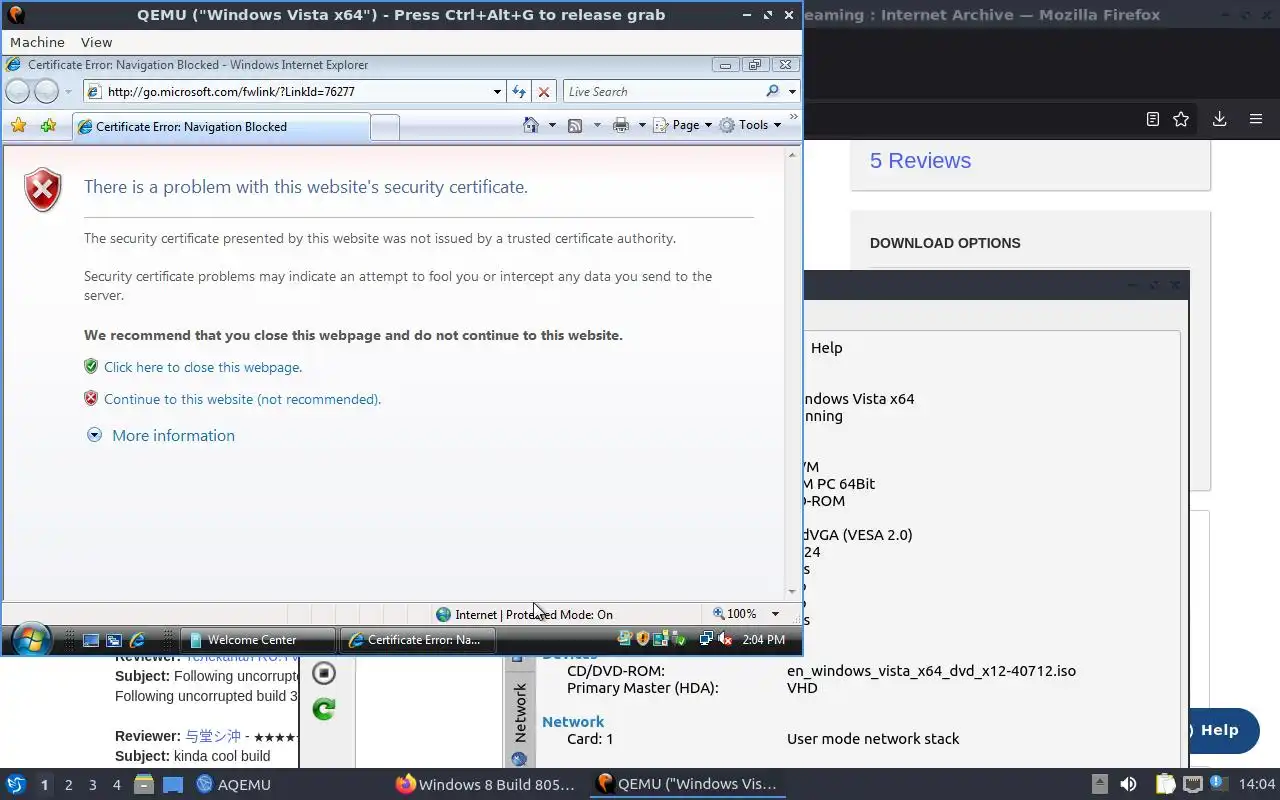The width and height of the screenshot is (1280, 800).
Task: Click the Vista clock showing 2:04 PM
Action: coord(763,640)
